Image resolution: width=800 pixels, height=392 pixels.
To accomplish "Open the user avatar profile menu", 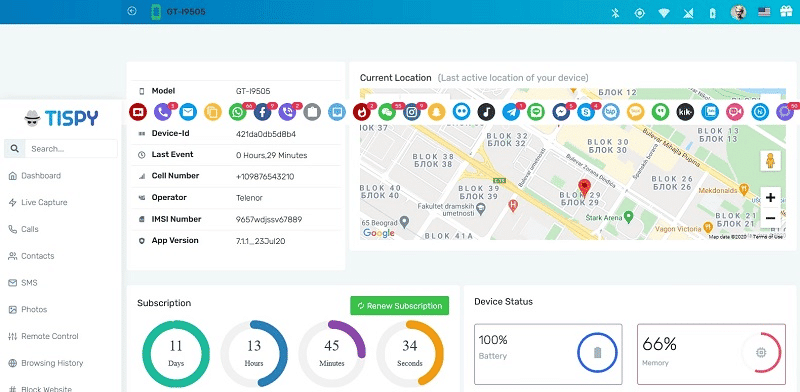I will click(738, 12).
